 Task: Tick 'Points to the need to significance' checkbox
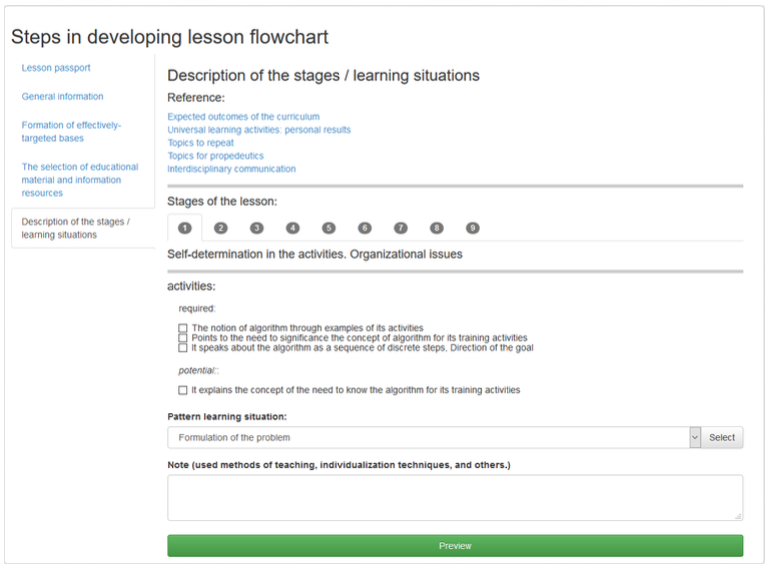[183, 338]
